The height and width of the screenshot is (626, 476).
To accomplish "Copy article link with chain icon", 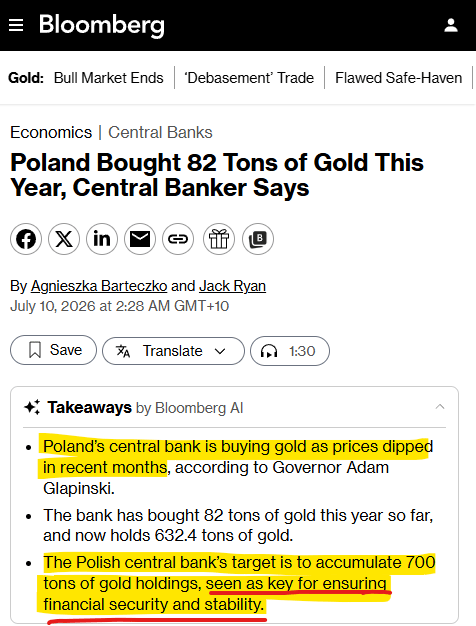I will point(178,239).
